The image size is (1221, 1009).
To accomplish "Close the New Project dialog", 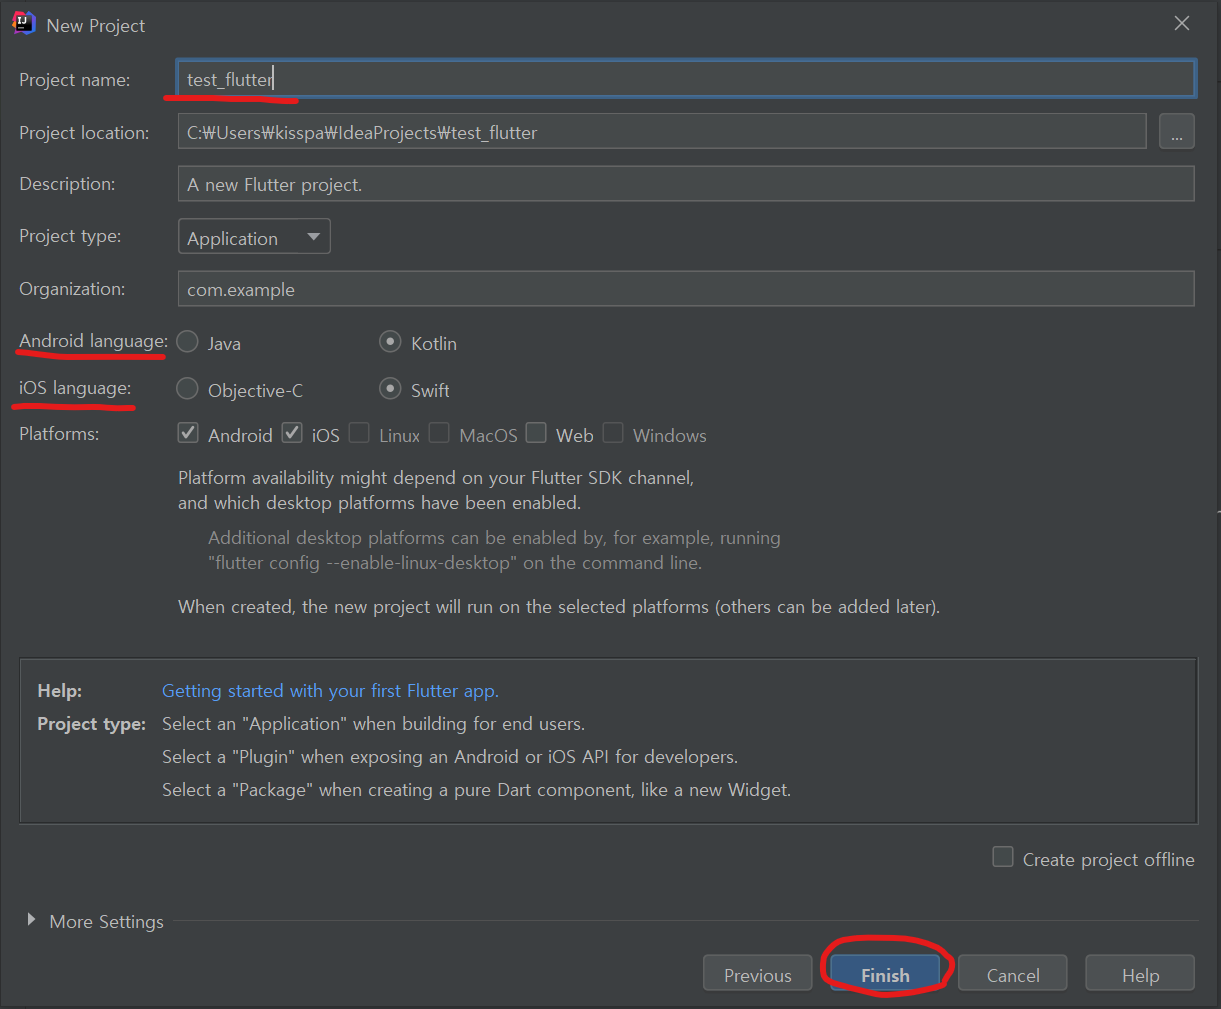I will pos(1182,23).
